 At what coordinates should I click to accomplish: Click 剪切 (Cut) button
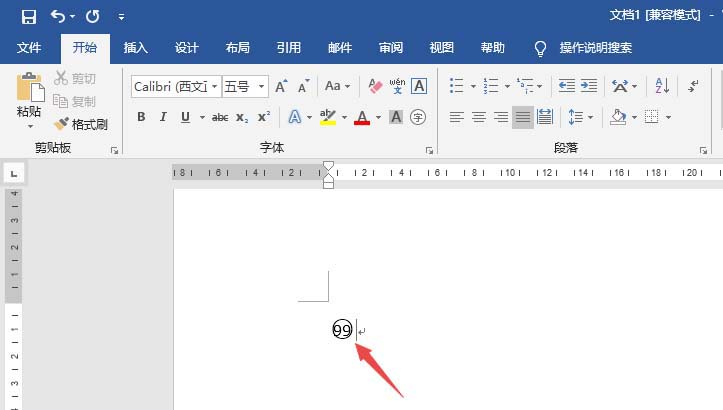pyautogui.click(x=75, y=78)
